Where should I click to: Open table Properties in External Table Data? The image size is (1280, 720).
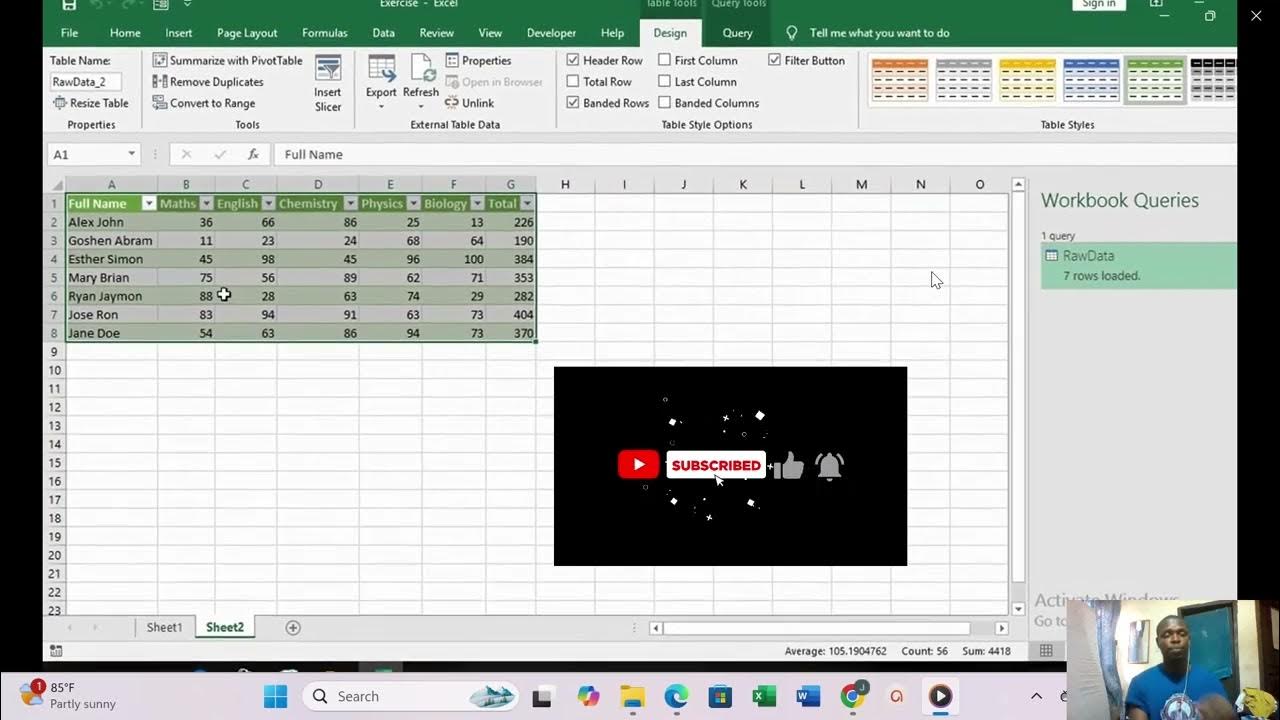478,60
